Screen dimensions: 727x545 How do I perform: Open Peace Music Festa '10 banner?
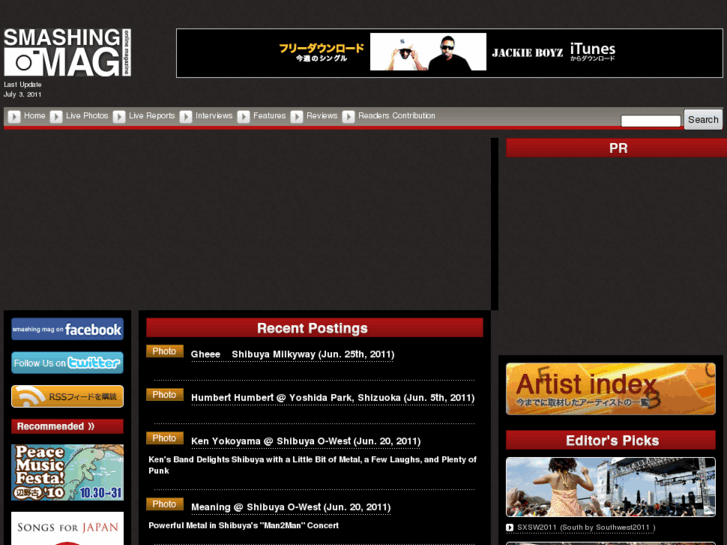(x=68, y=472)
